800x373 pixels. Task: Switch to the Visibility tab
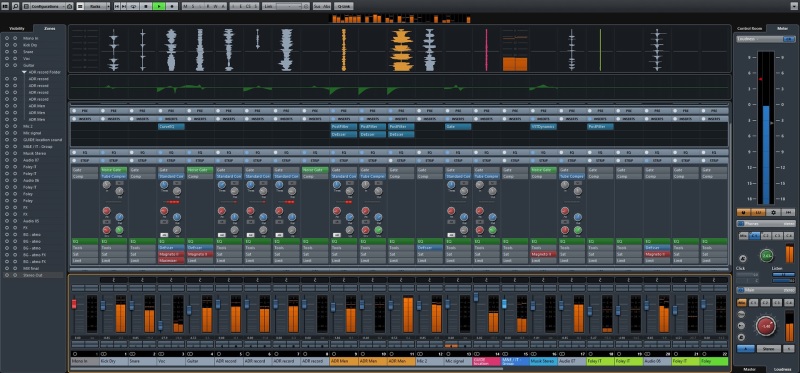point(16,29)
